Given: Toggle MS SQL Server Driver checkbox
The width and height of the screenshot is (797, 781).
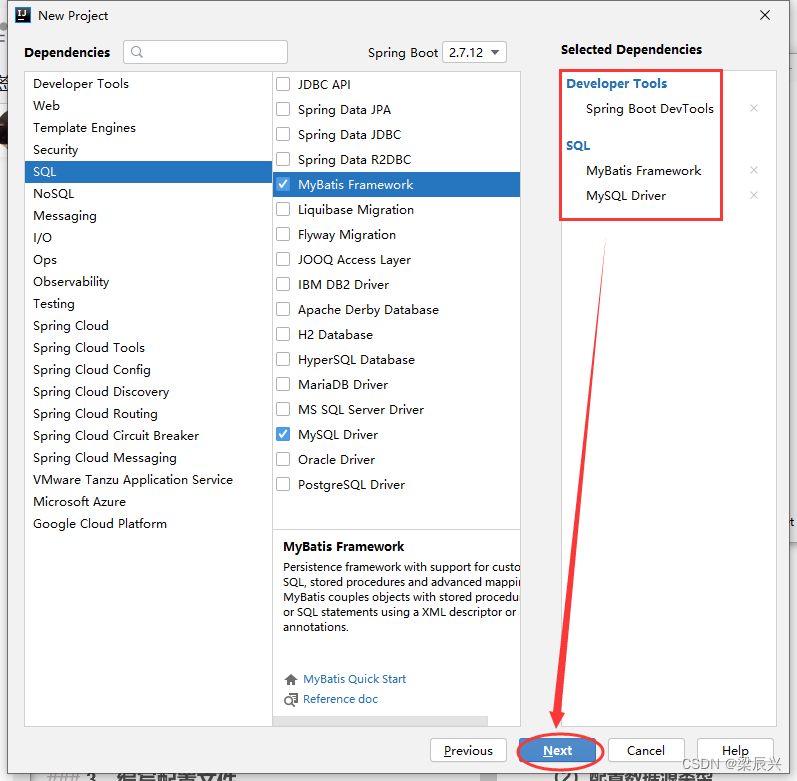Looking at the screenshot, I should [283, 409].
